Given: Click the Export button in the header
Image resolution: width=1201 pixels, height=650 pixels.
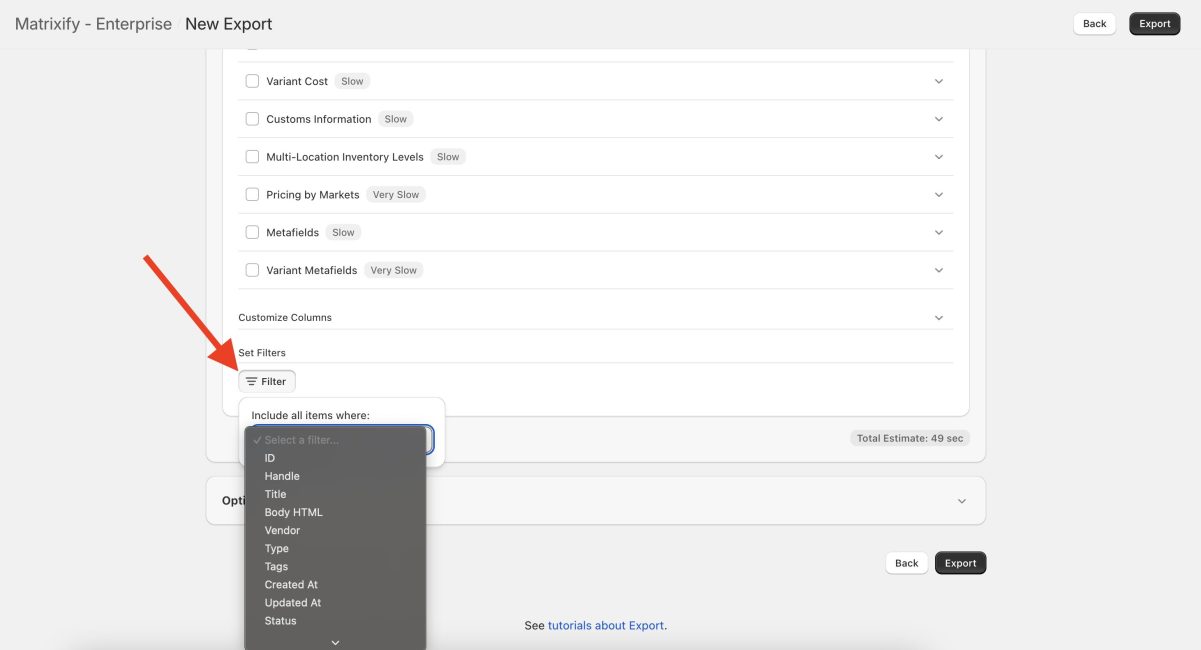Looking at the screenshot, I should point(1154,23).
